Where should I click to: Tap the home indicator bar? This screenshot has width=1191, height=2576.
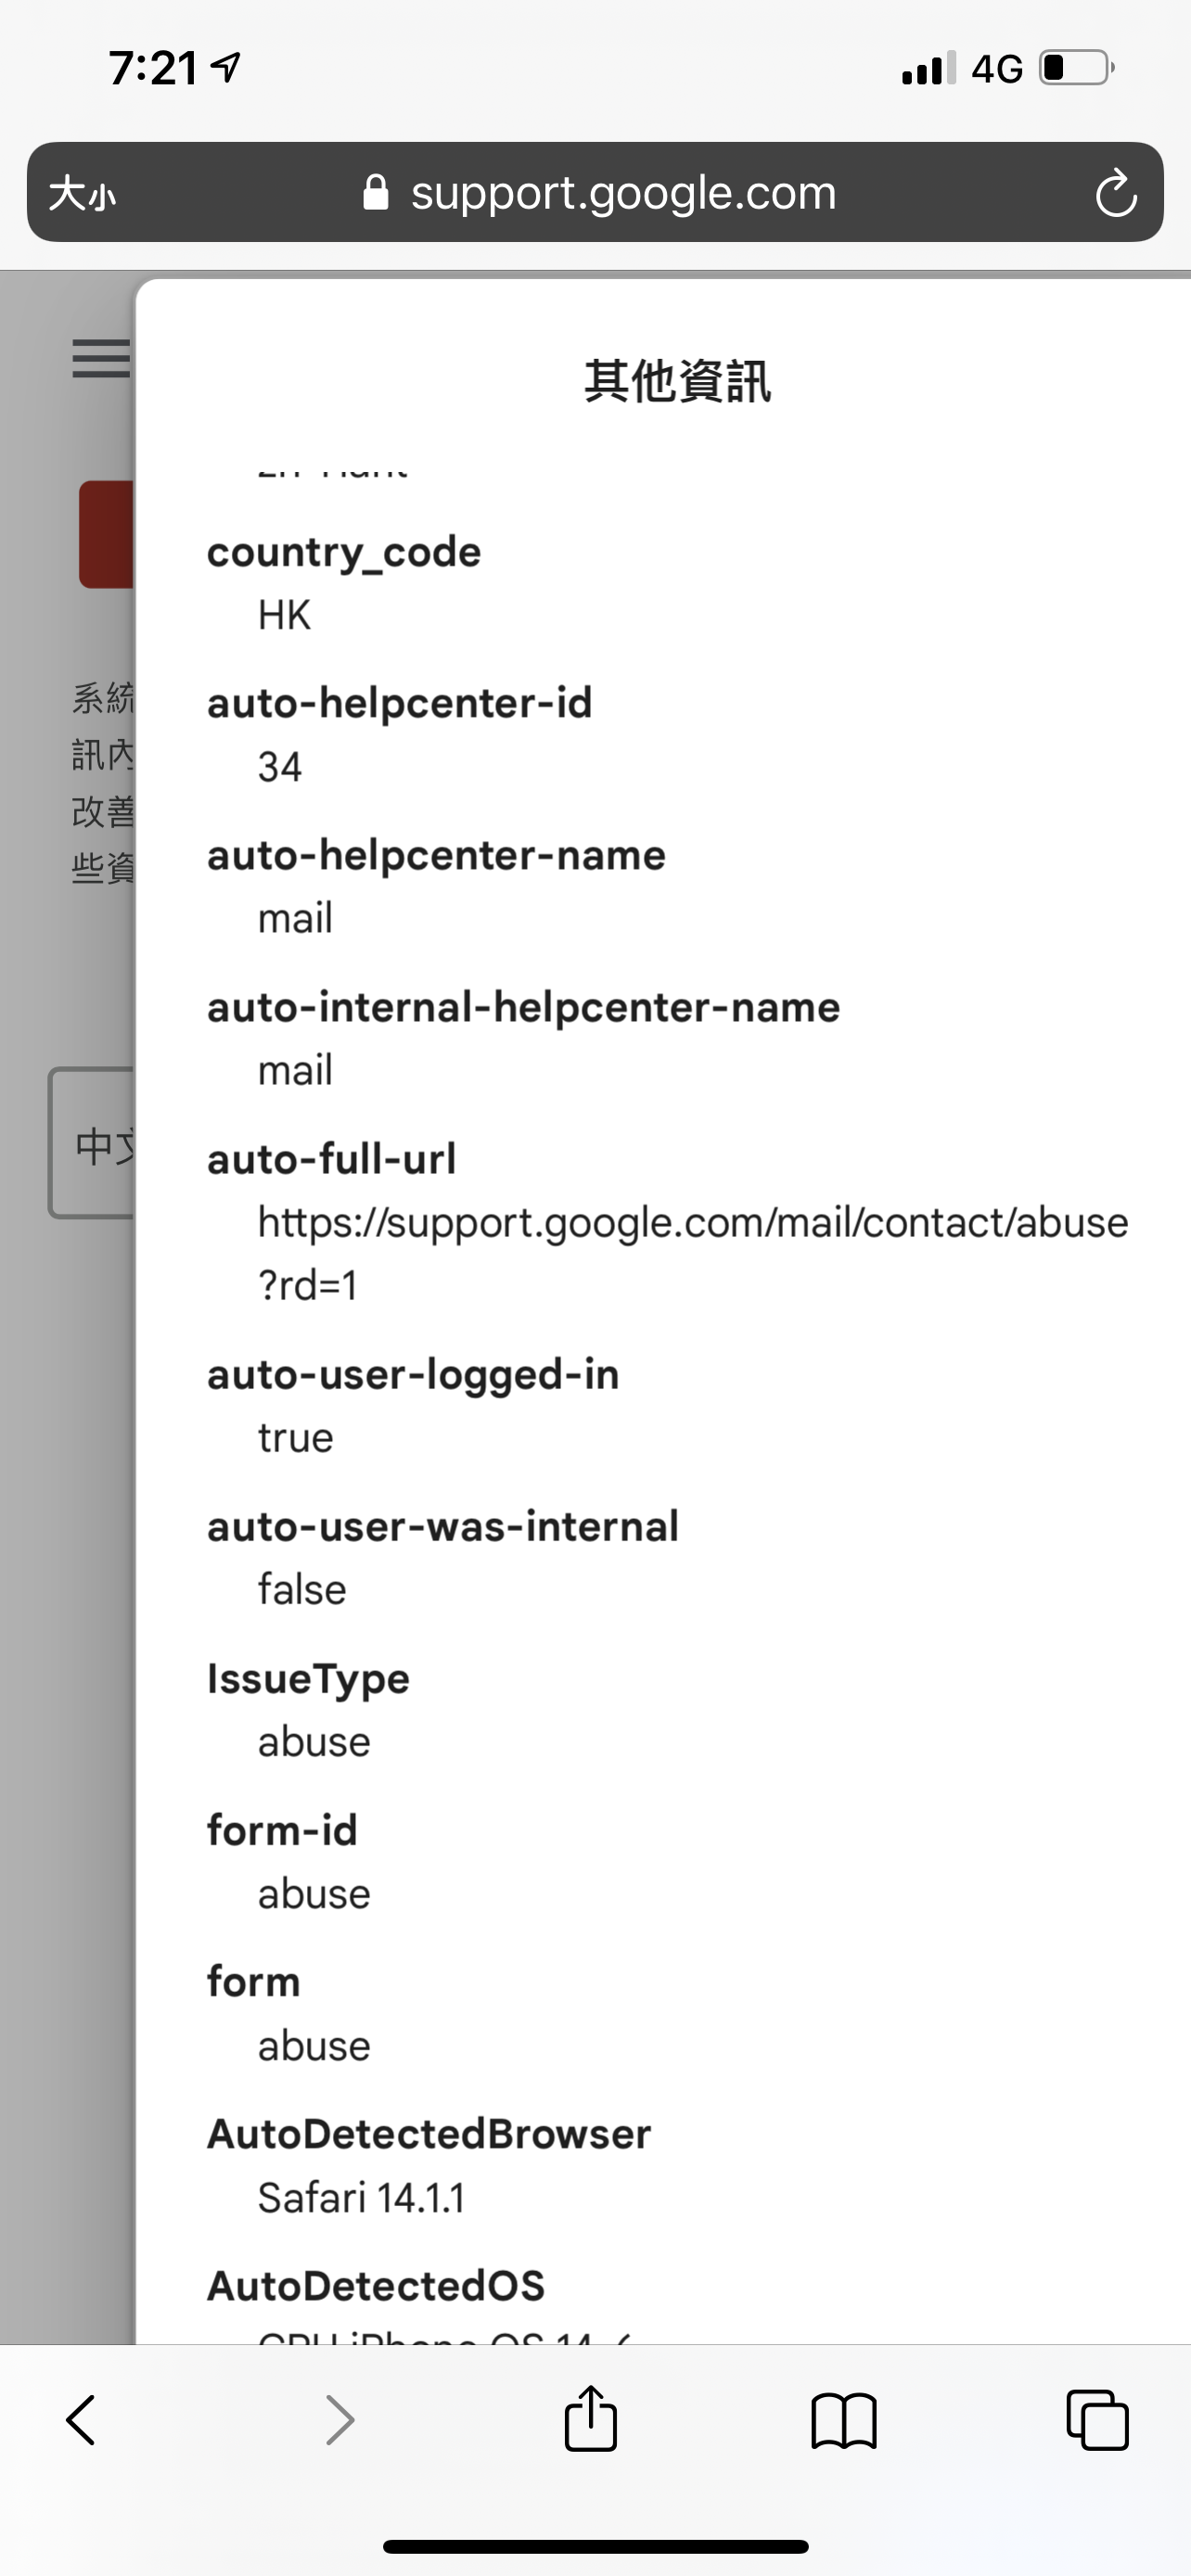595,2546
